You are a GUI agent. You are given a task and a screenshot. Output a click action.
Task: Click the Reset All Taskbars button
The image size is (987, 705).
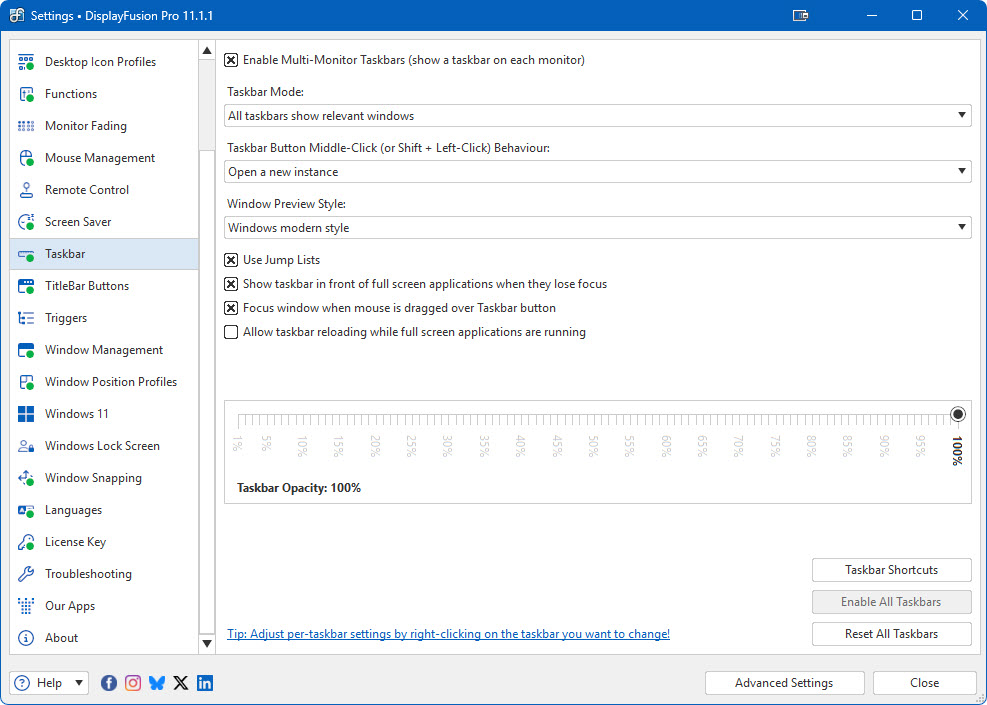point(890,633)
